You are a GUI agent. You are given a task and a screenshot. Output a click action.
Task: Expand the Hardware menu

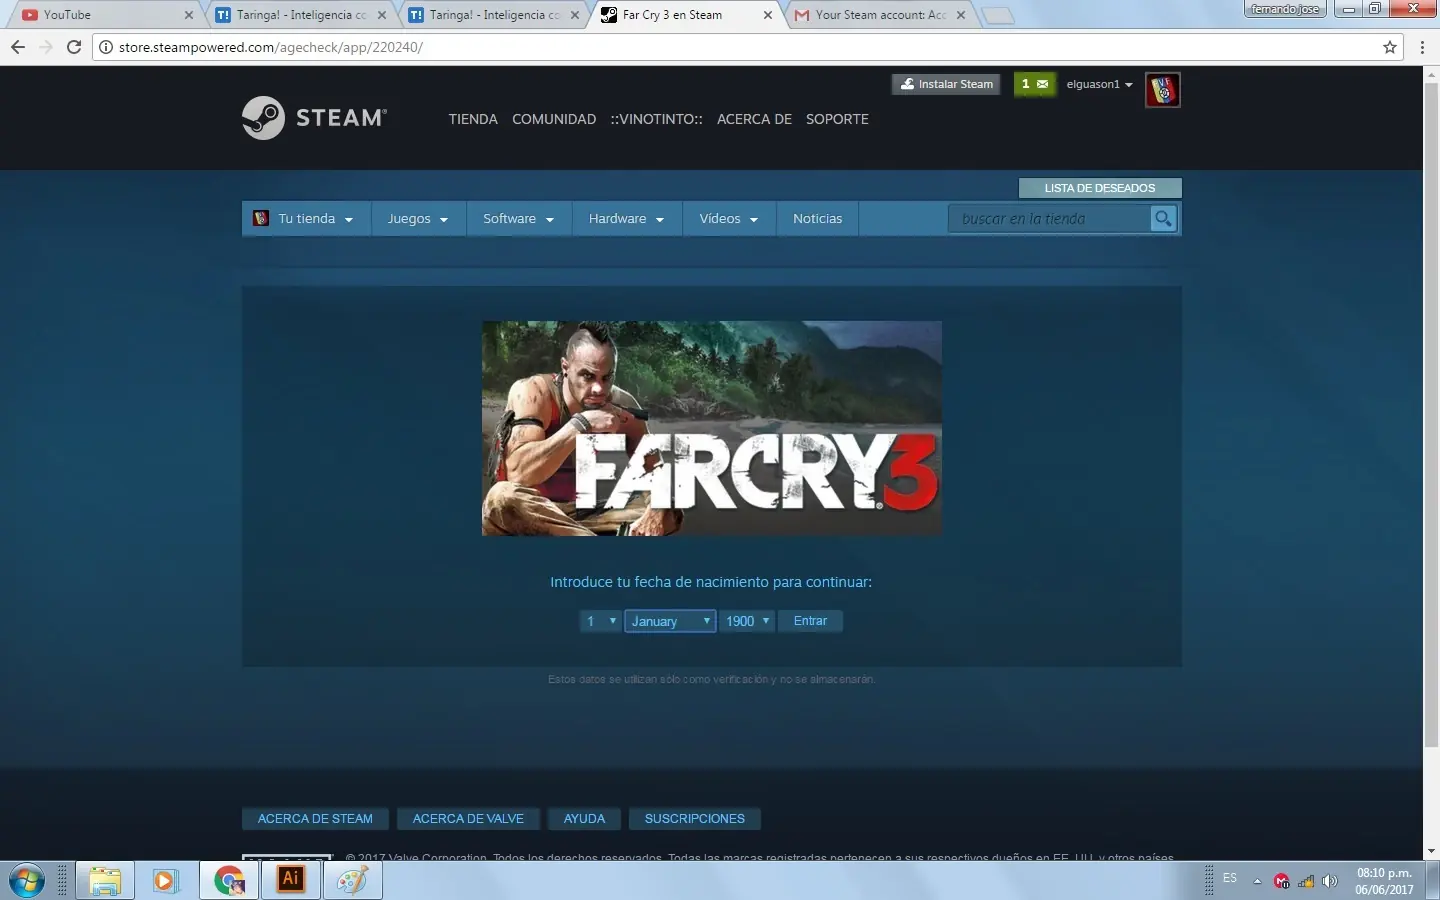click(x=627, y=219)
